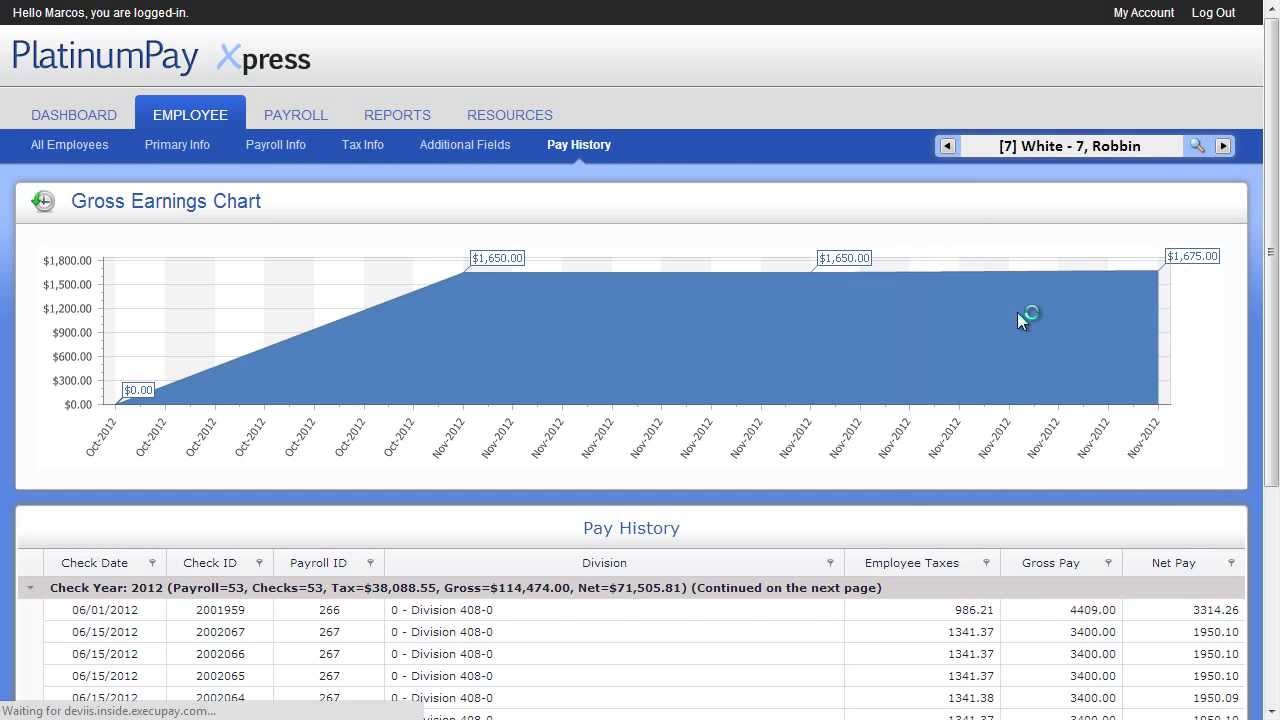Image resolution: width=1280 pixels, height=720 pixels.
Task: Click the Pay History table title
Action: pyautogui.click(x=631, y=528)
